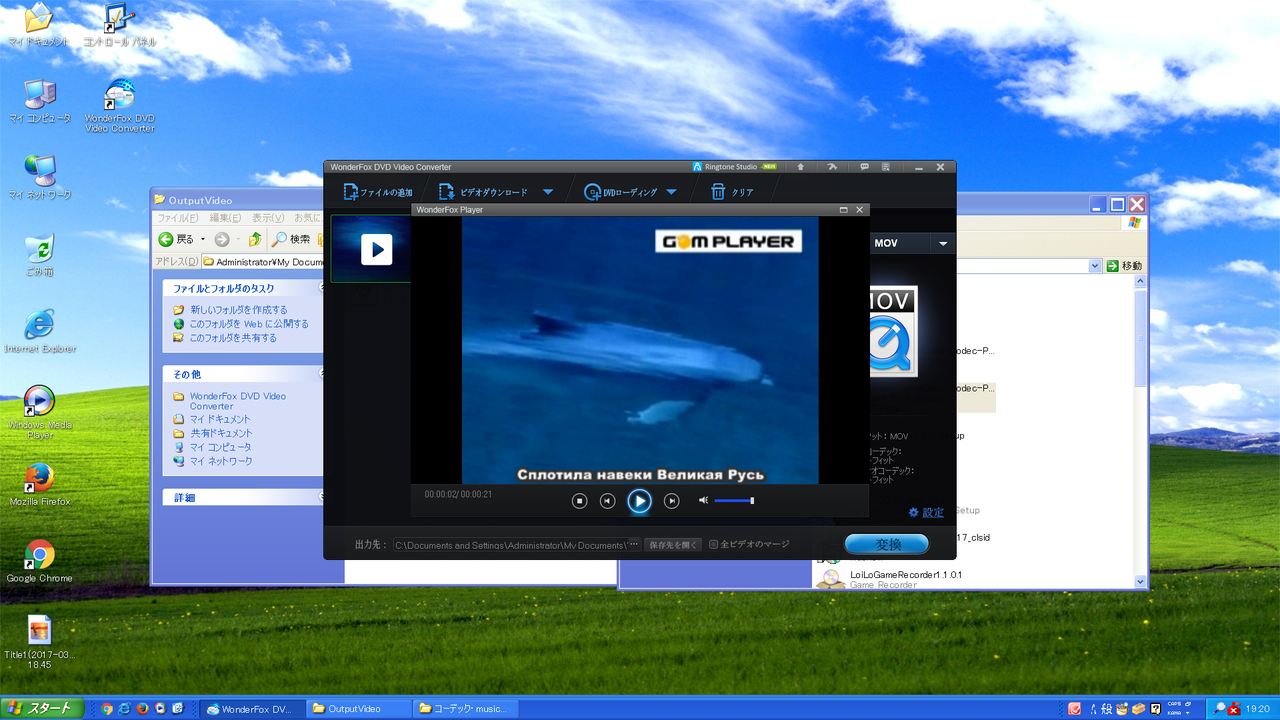Adjust the player volume slider
Image resolution: width=1280 pixels, height=720 pixels.
click(x=734, y=500)
